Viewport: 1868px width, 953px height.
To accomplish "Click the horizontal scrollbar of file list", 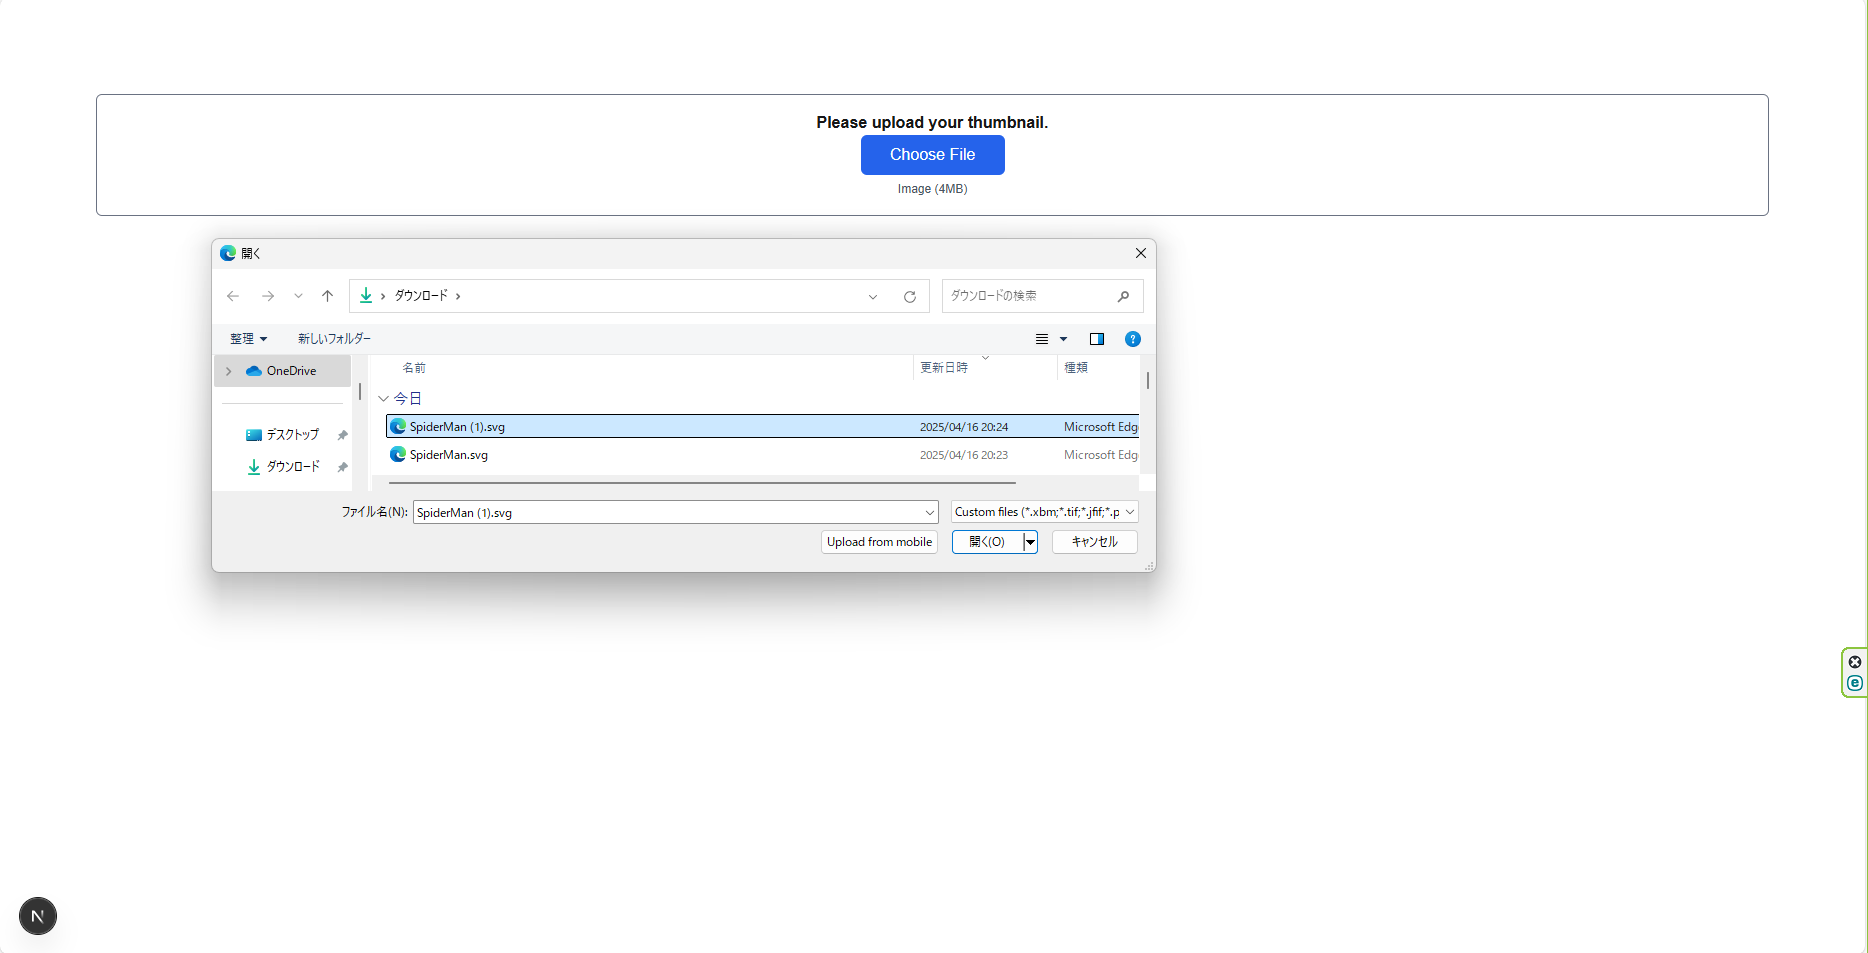I will [702, 483].
